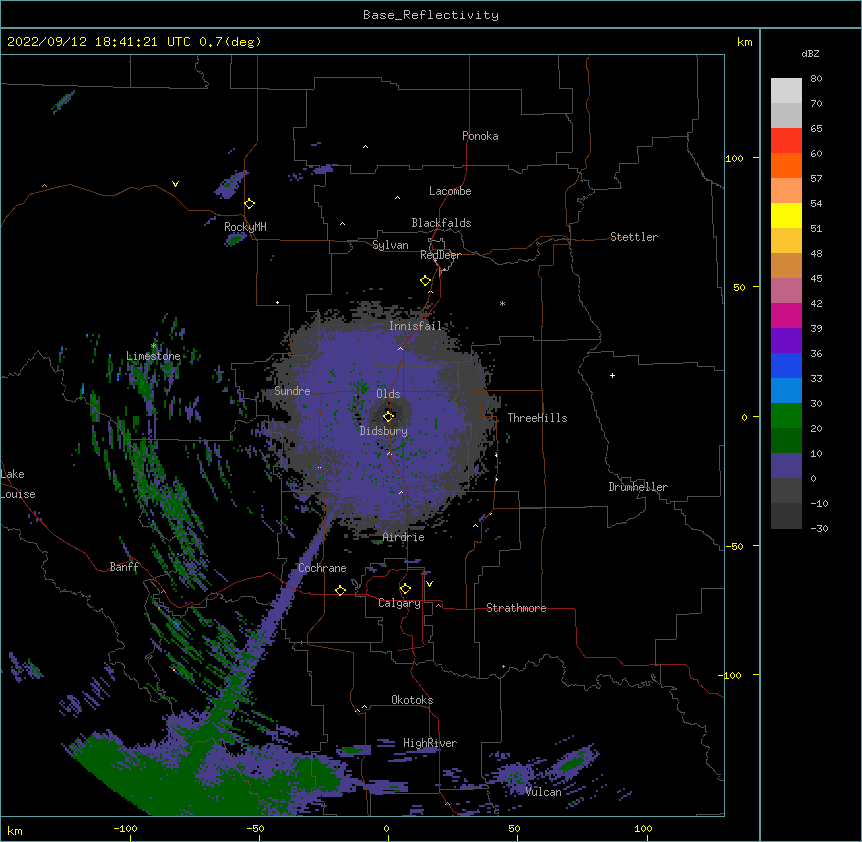Click the yellow v marker east of Calgary

click(429, 584)
